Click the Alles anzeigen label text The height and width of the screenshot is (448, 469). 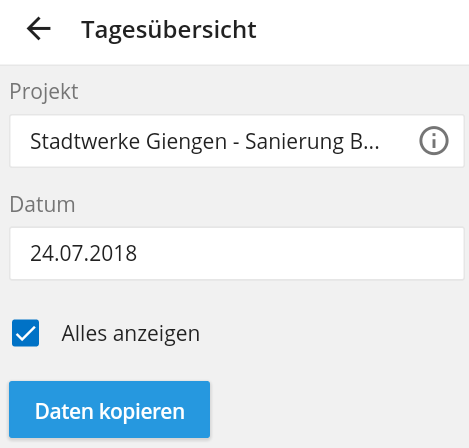[131, 333]
